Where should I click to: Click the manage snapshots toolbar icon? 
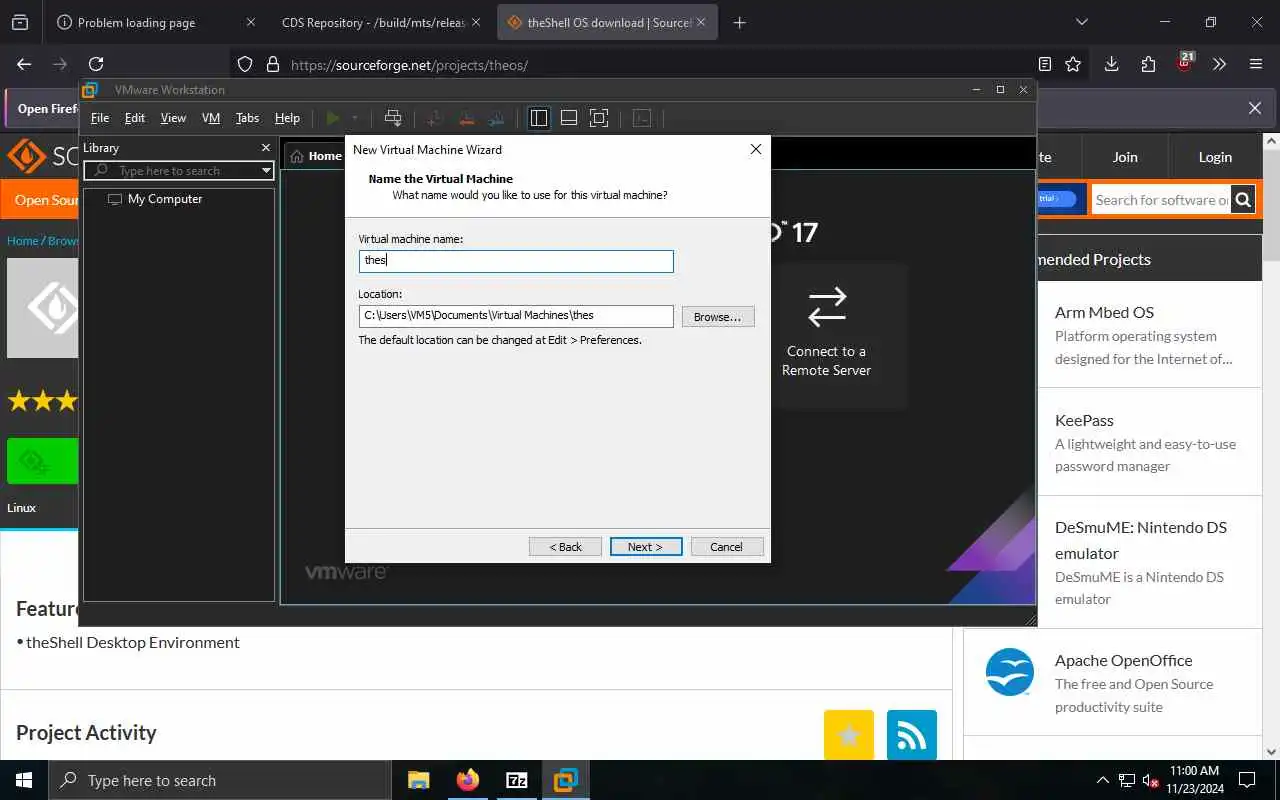pos(497,118)
